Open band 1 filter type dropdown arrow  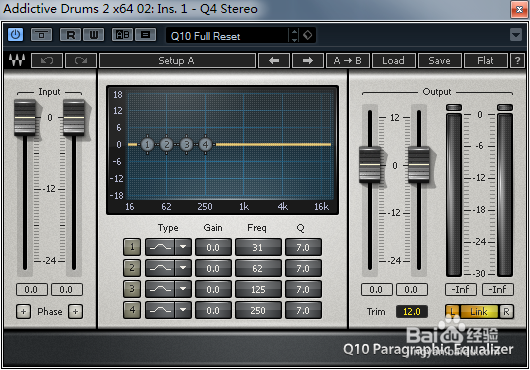pyautogui.click(x=183, y=247)
